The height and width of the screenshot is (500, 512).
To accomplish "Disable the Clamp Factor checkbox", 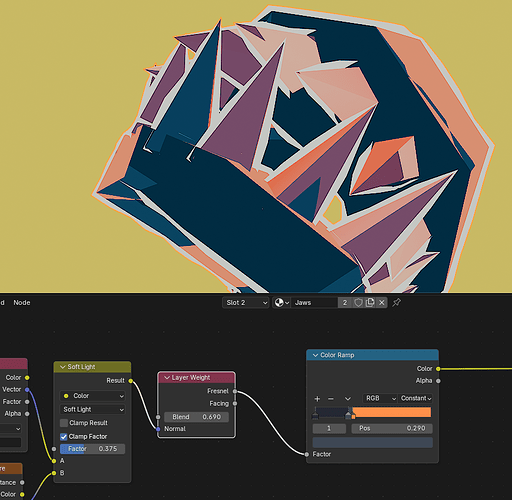I will point(64,437).
